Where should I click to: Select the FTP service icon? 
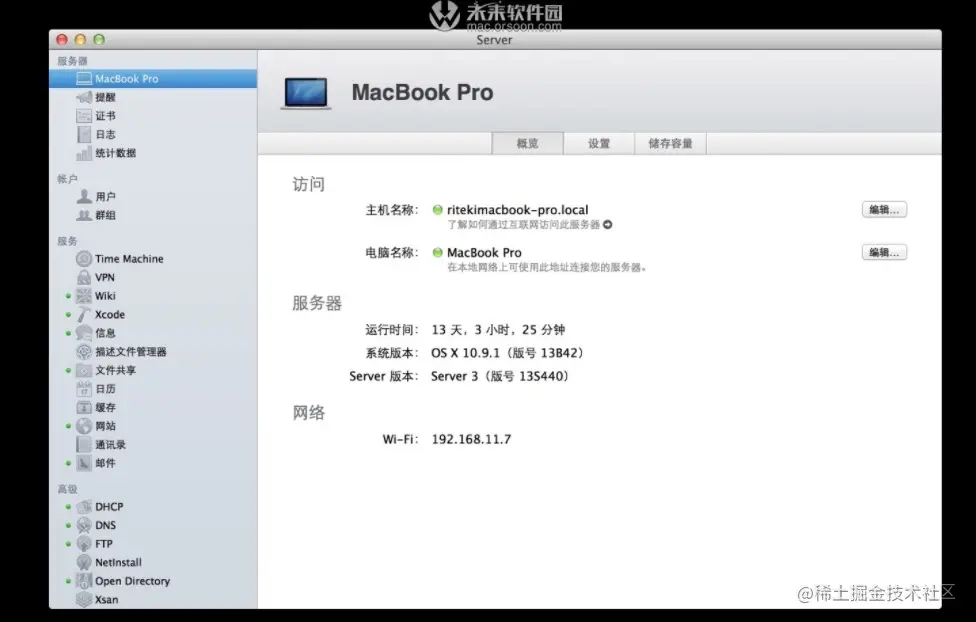coord(84,544)
